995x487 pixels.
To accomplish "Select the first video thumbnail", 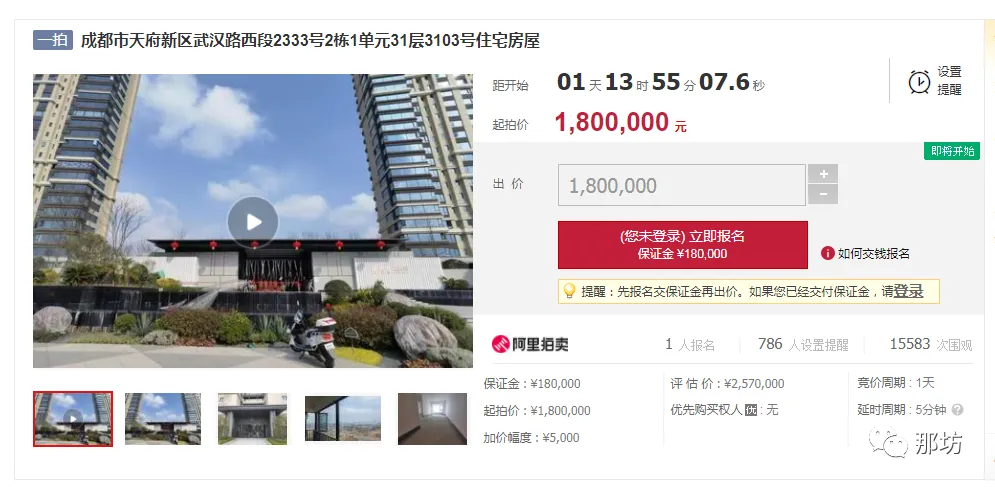I will 73,418.
